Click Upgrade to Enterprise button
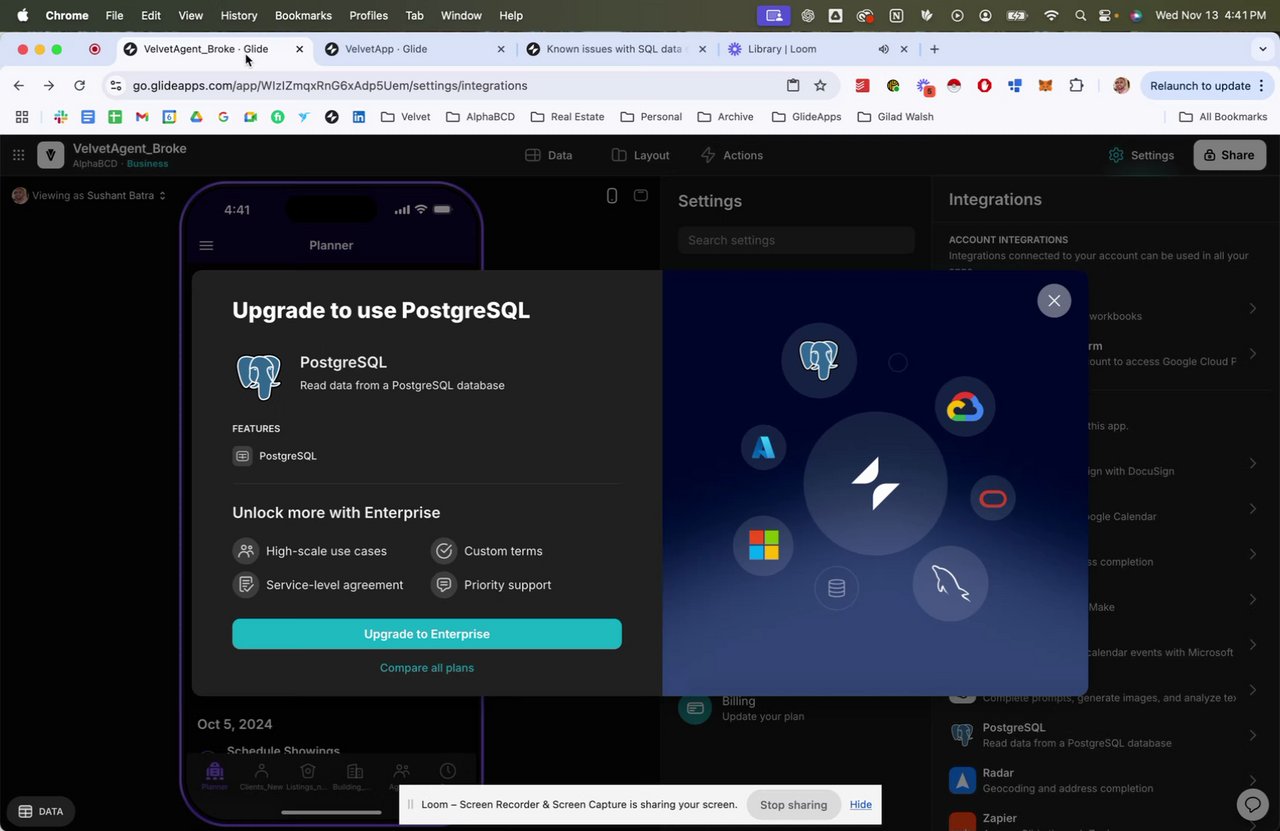The width and height of the screenshot is (1280, 831). [x=427, y=634]
